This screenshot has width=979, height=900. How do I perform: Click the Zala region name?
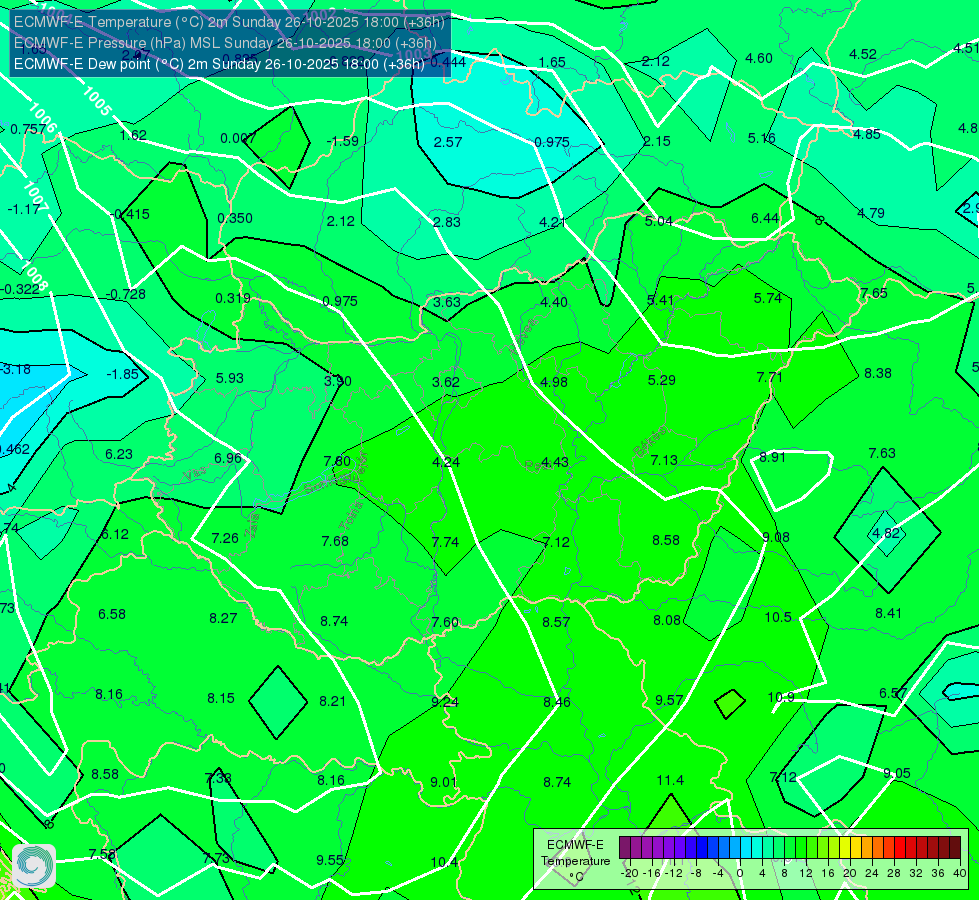click(253, 525)
